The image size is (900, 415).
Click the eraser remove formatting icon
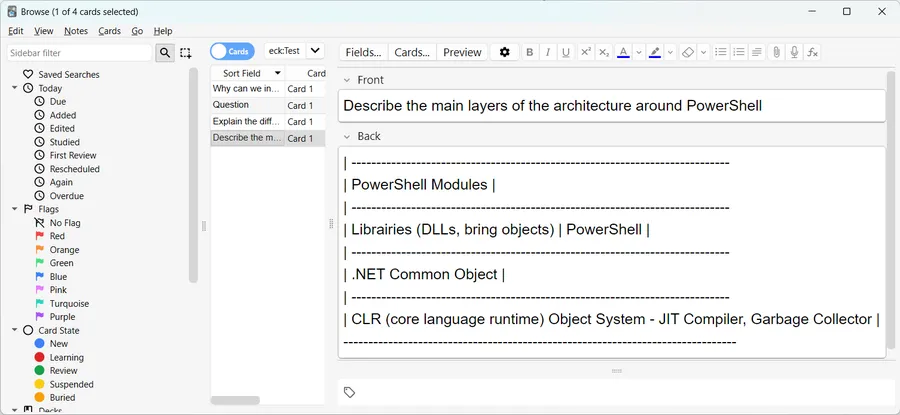pos(688,52)
